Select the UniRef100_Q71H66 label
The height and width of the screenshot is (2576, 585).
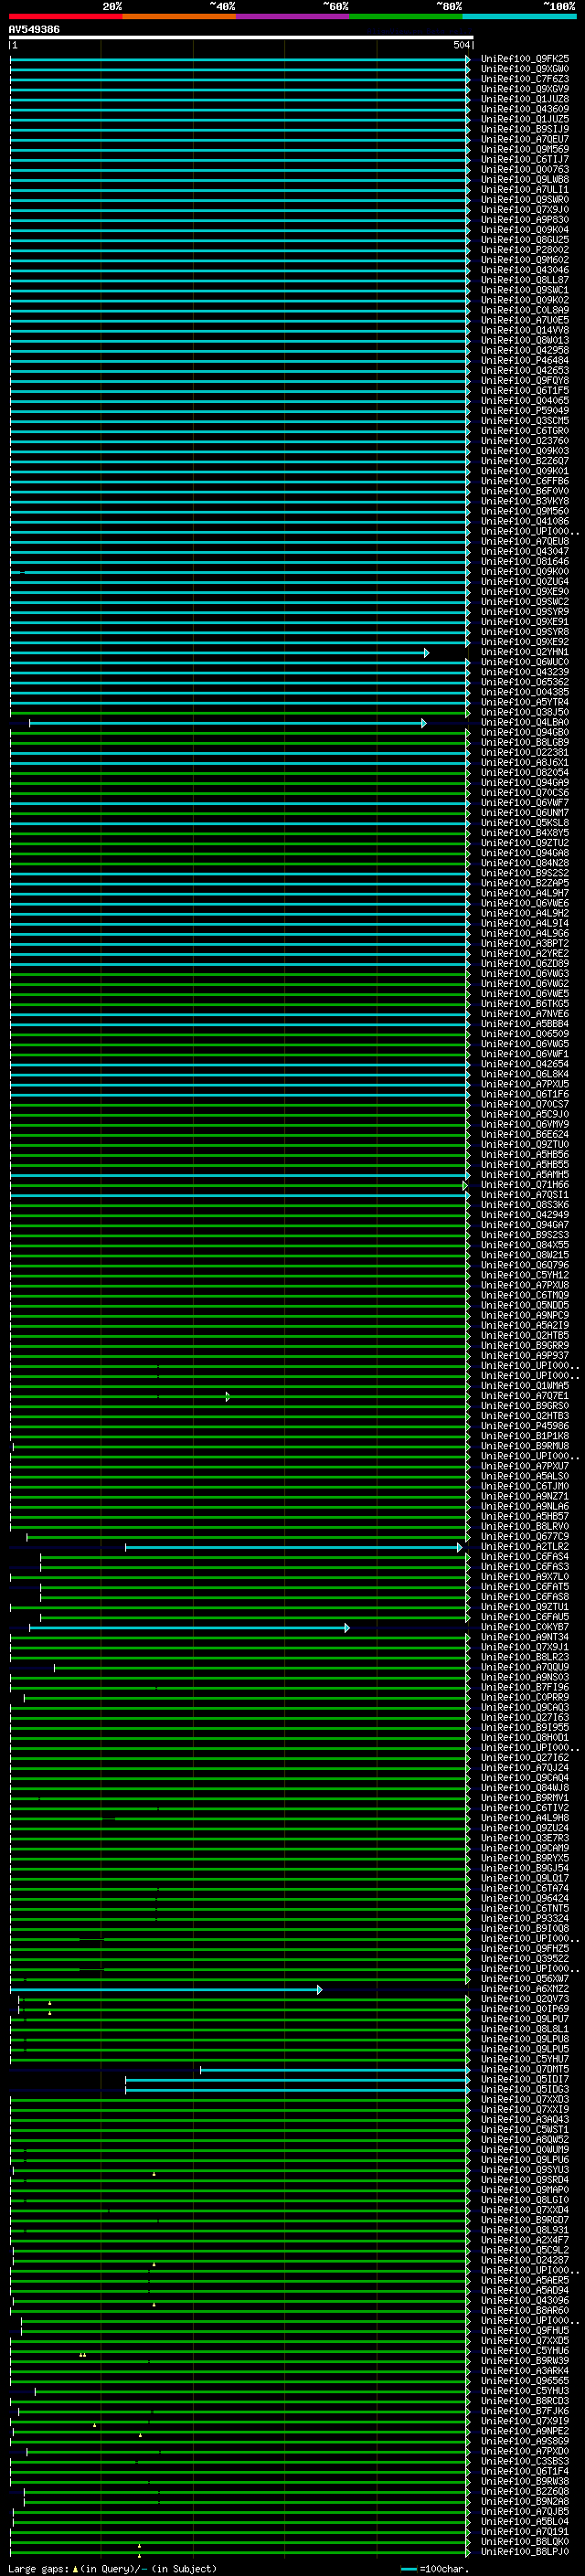525,1185
